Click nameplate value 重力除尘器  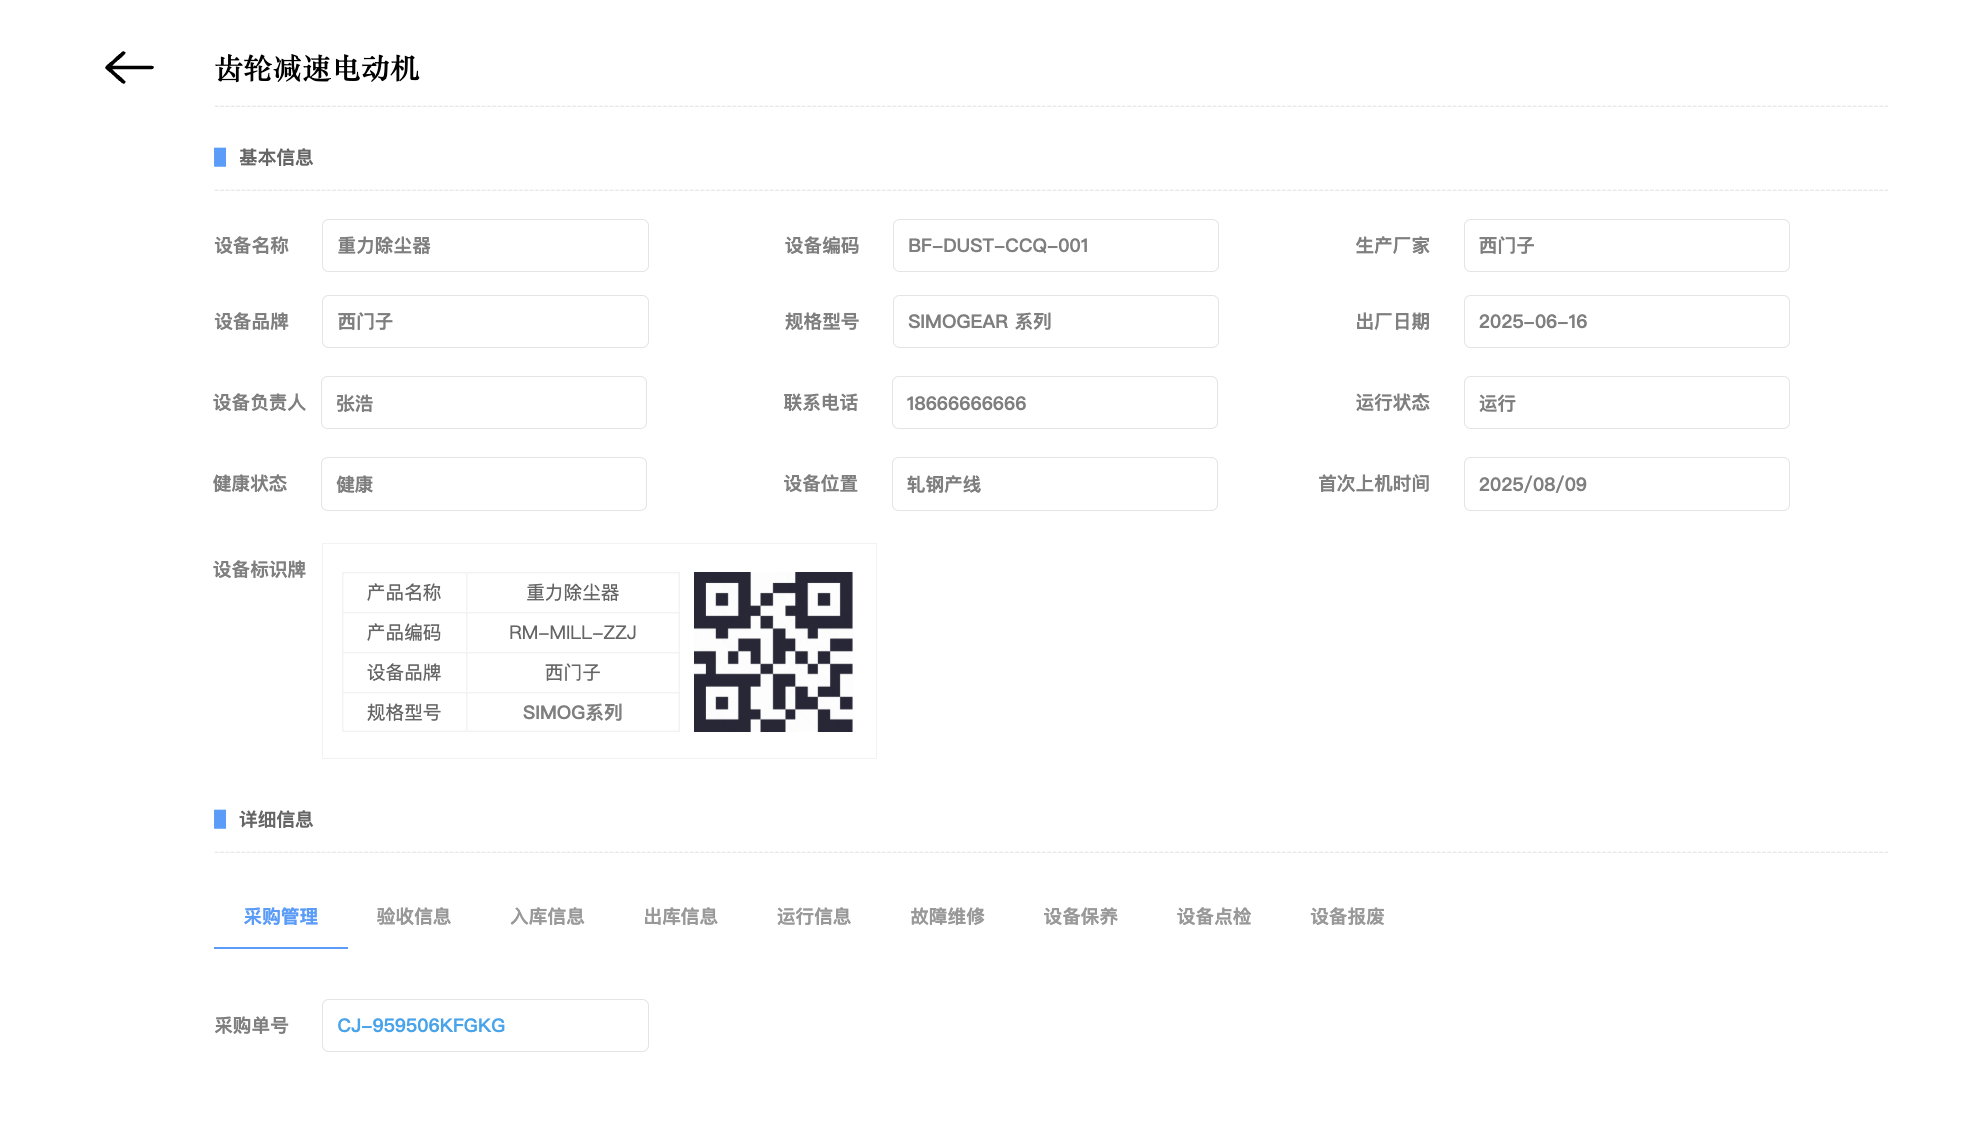[x=573, y=592]
